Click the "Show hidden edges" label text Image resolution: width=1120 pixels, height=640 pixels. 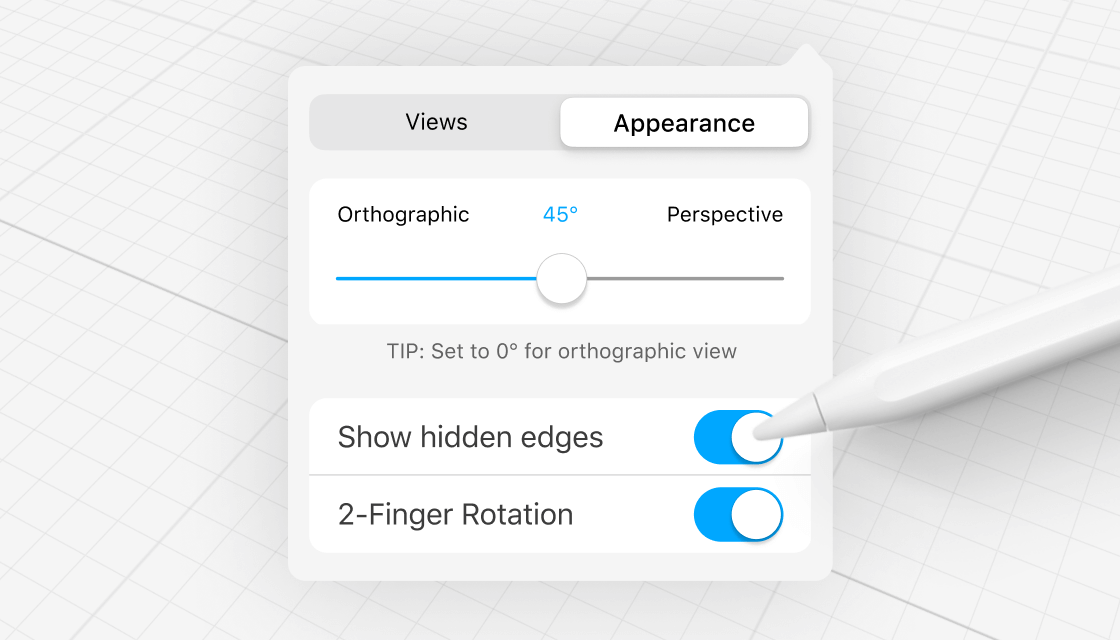click(x=470, y=437)
